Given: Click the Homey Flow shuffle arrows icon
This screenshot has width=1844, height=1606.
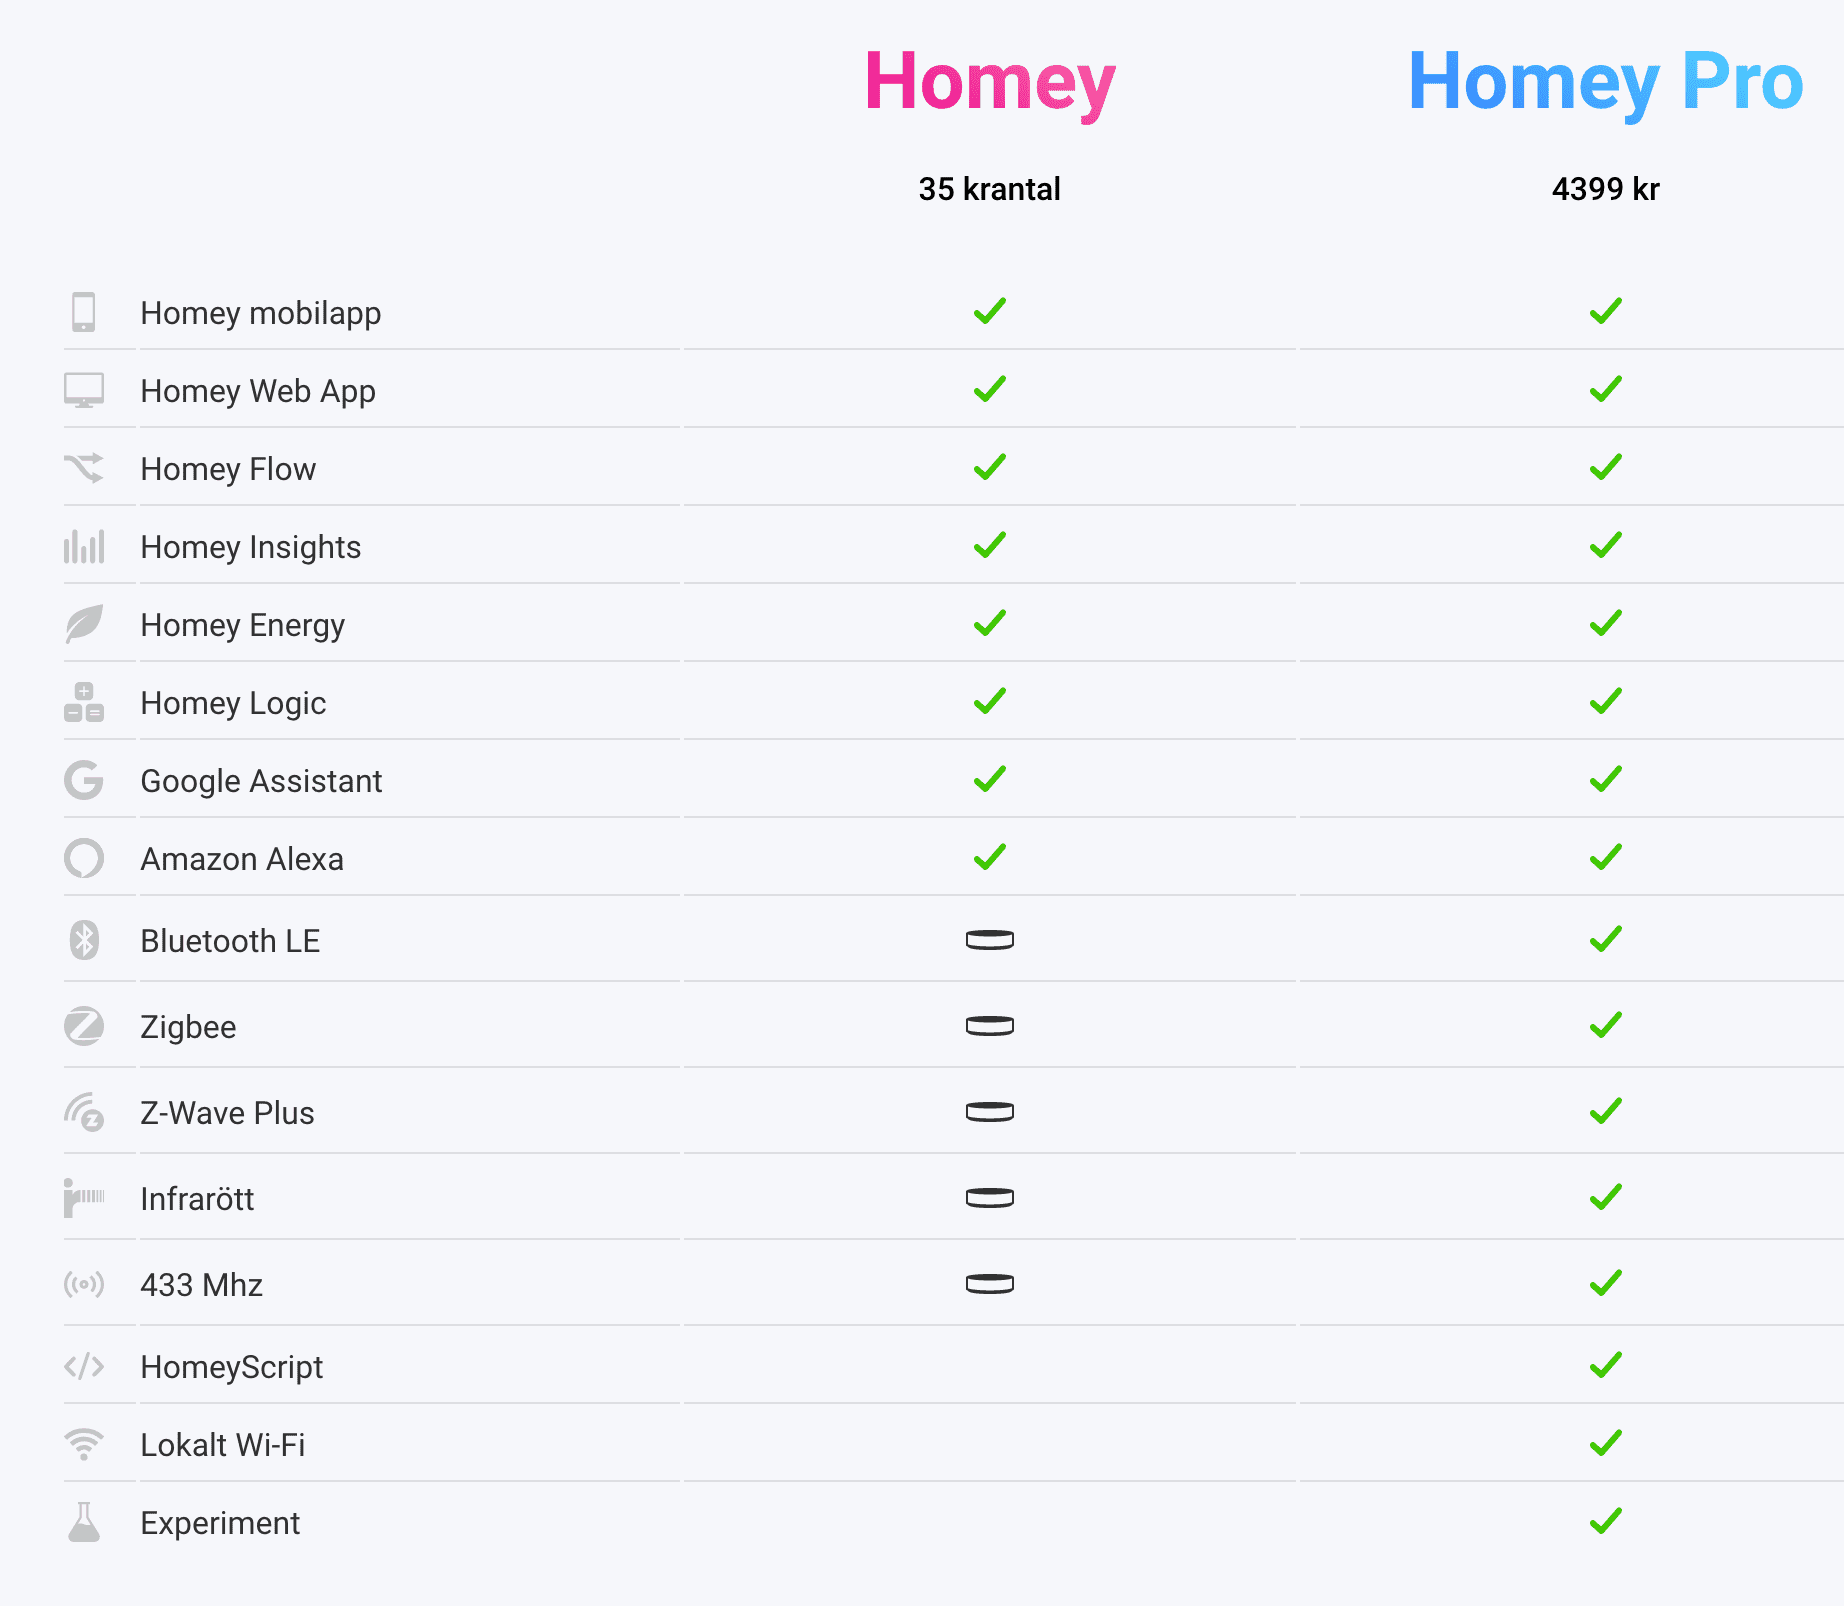Looking at the screenshot, I should click(x=84, y=468).
